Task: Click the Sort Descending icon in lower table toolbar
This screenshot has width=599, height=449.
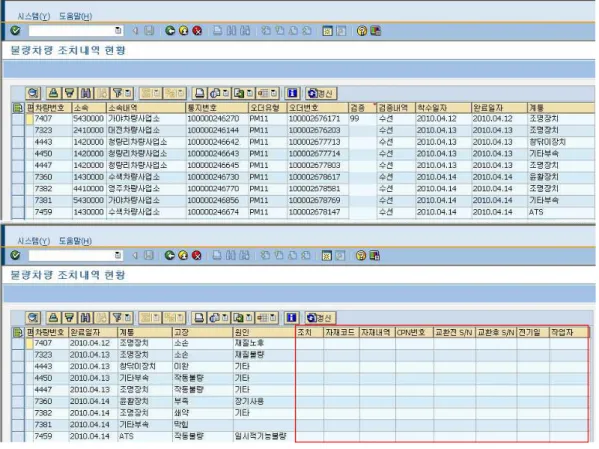Action: pyautogui.click(x=69, y=318)
